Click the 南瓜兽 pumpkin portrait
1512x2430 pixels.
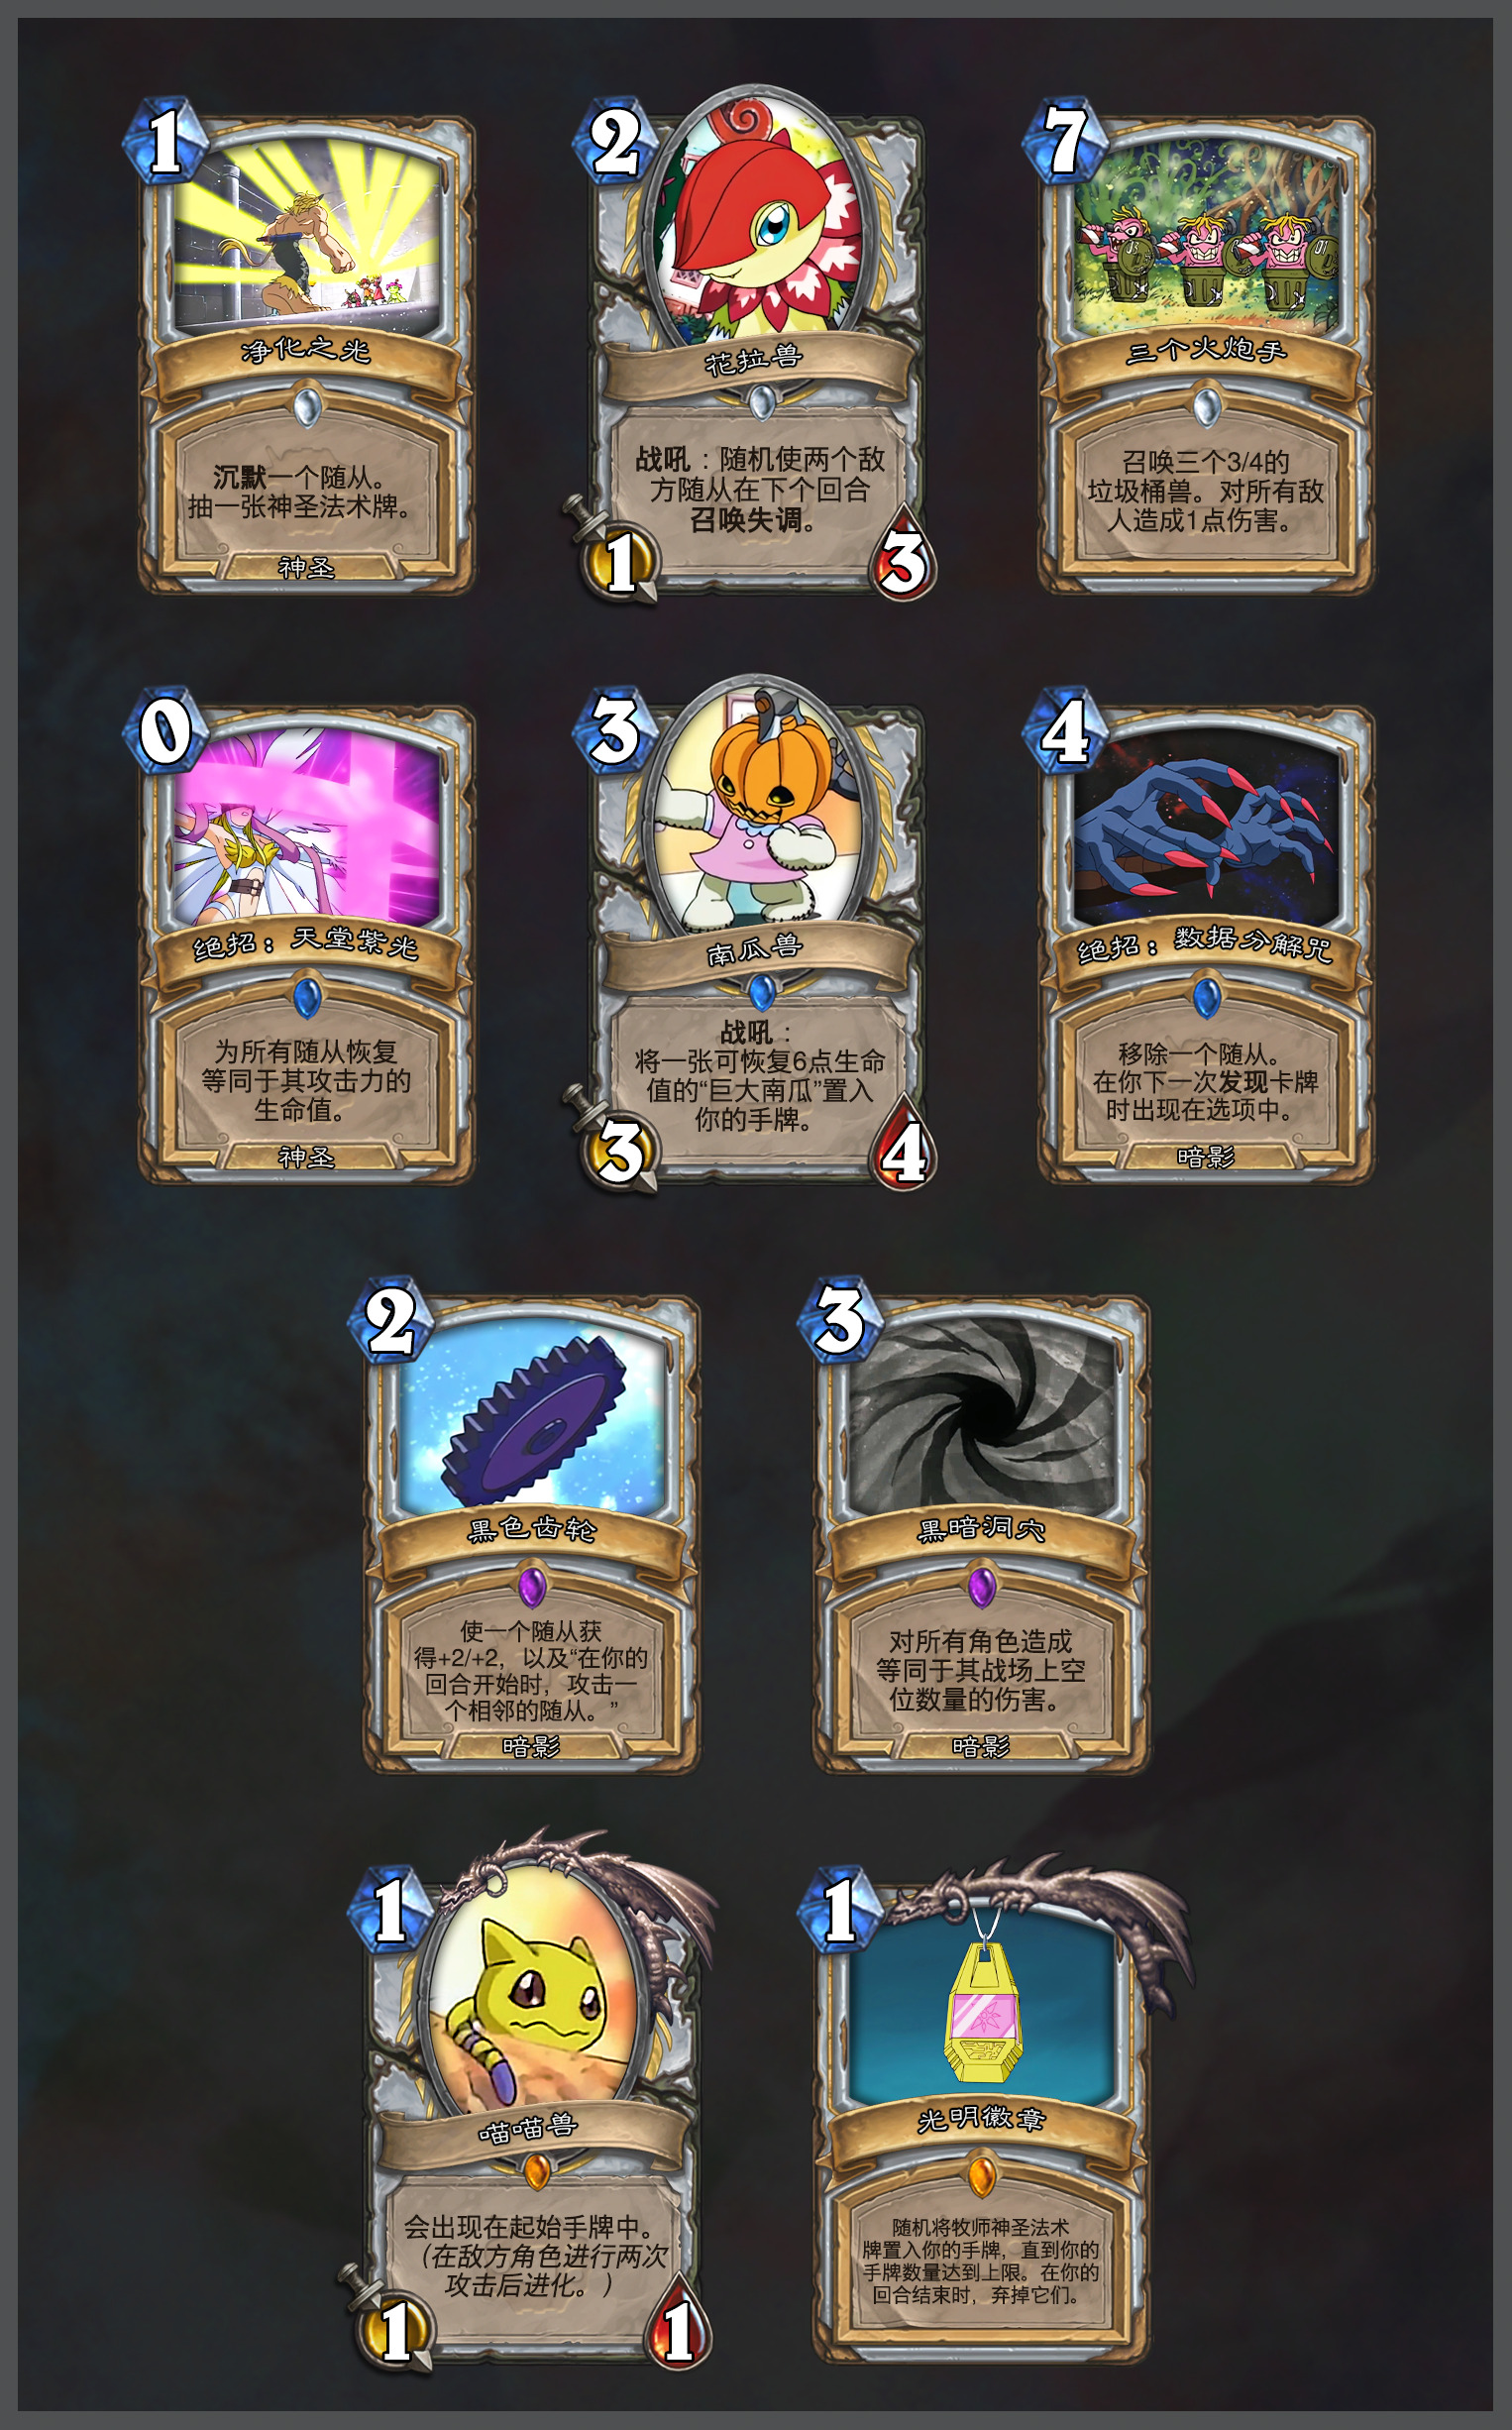coord(757,812)
